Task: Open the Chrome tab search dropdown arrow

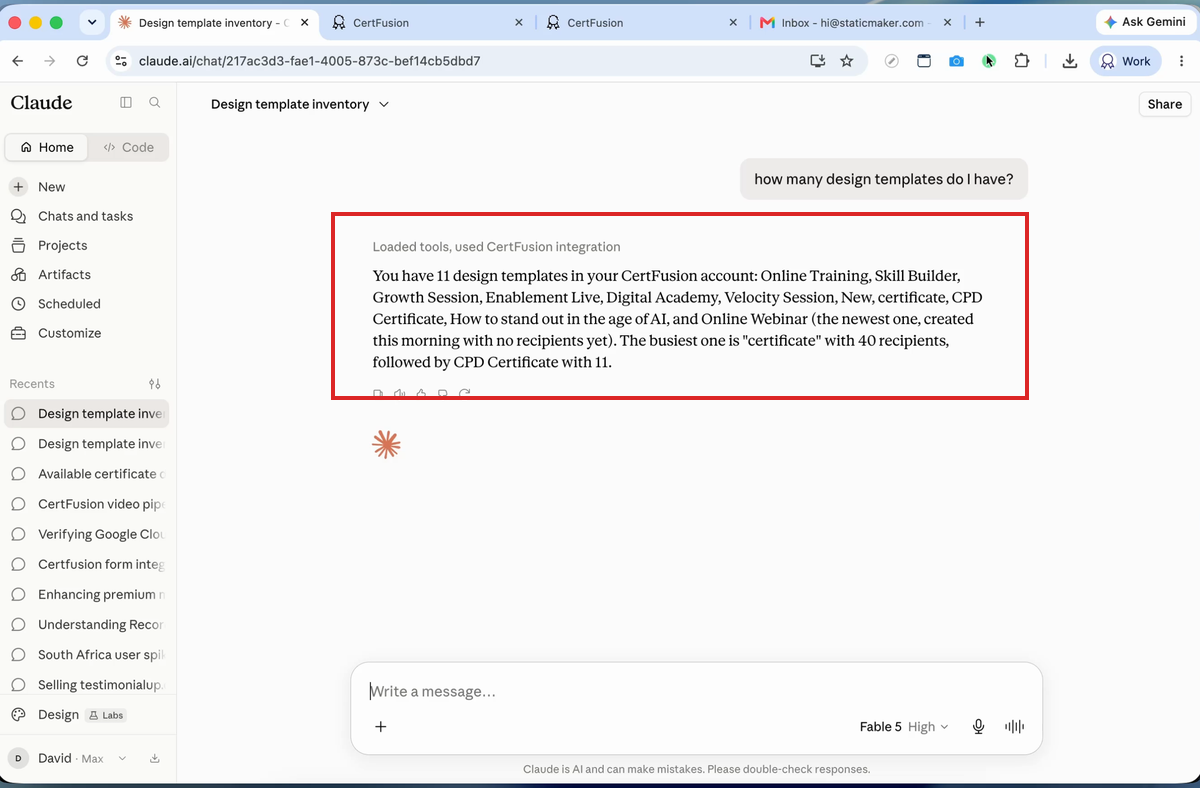Action: click(x=92, y=22)
